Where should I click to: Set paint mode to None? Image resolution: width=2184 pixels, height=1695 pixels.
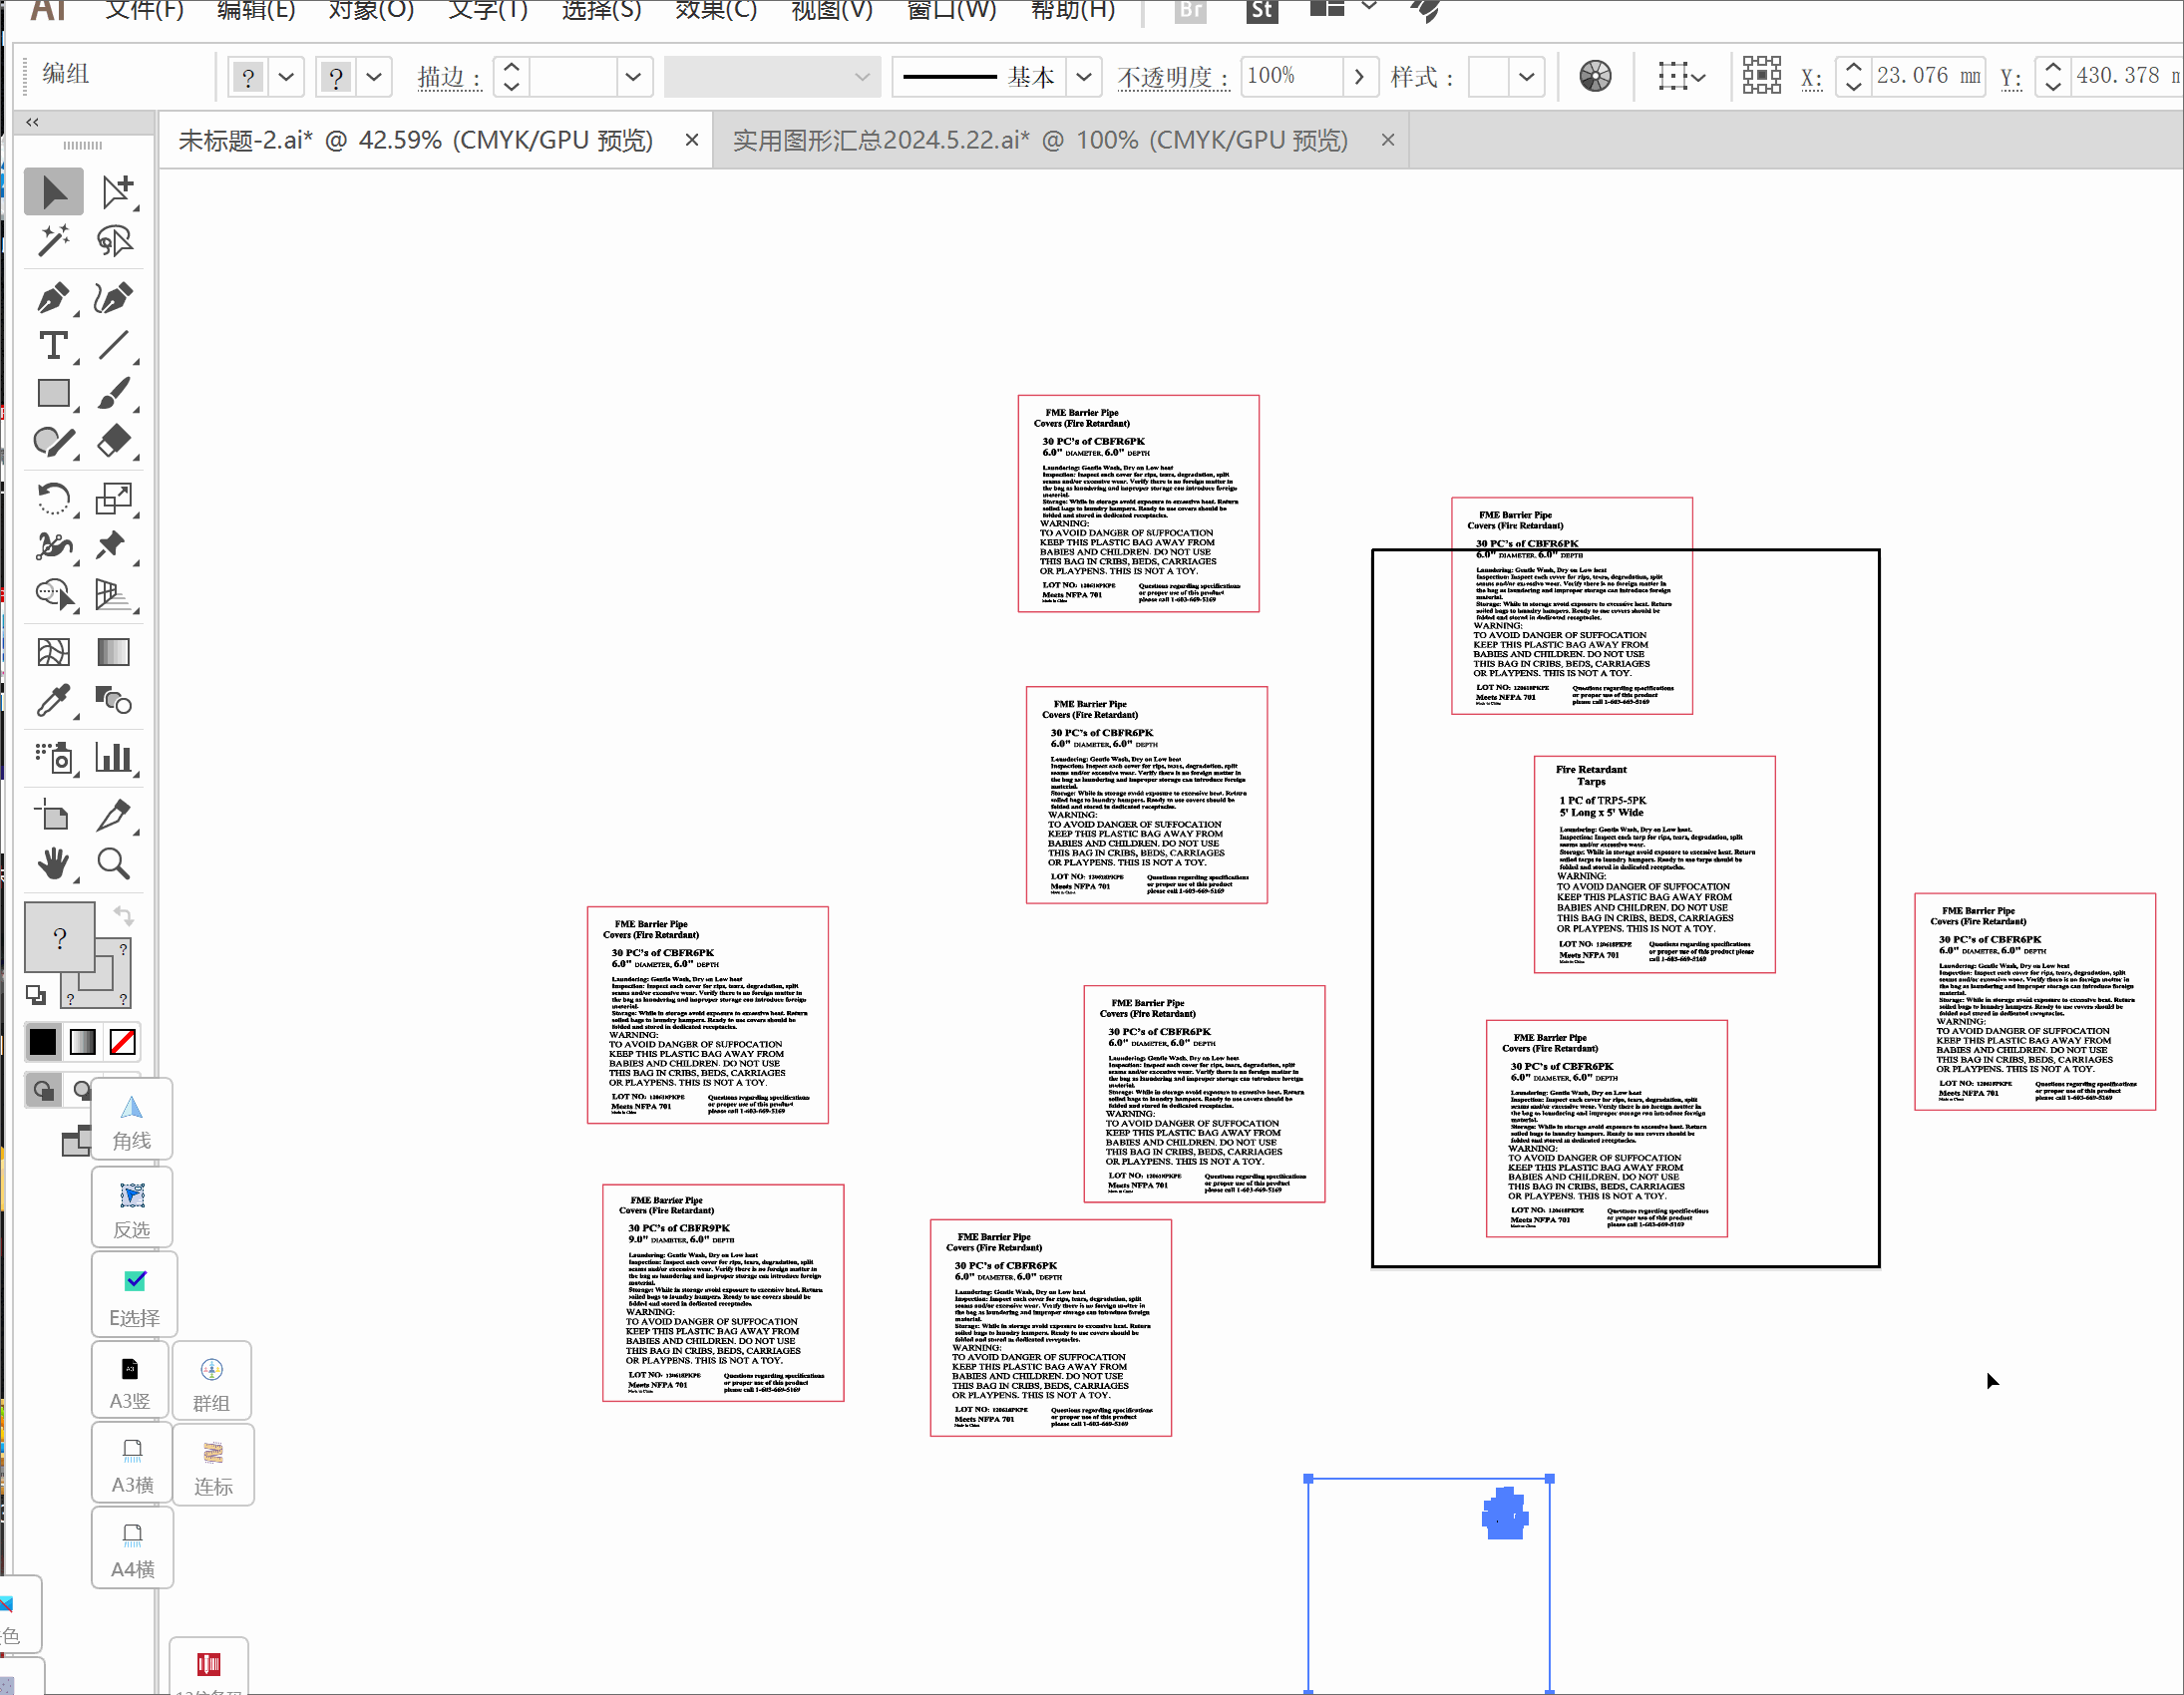click(x=122, y=1042)
